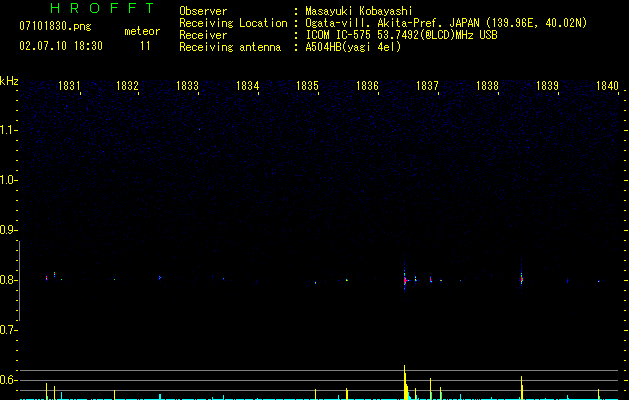The image size is (629, 400).
Task: Click the meteor count value 11
Action: [x=145, y=46]
